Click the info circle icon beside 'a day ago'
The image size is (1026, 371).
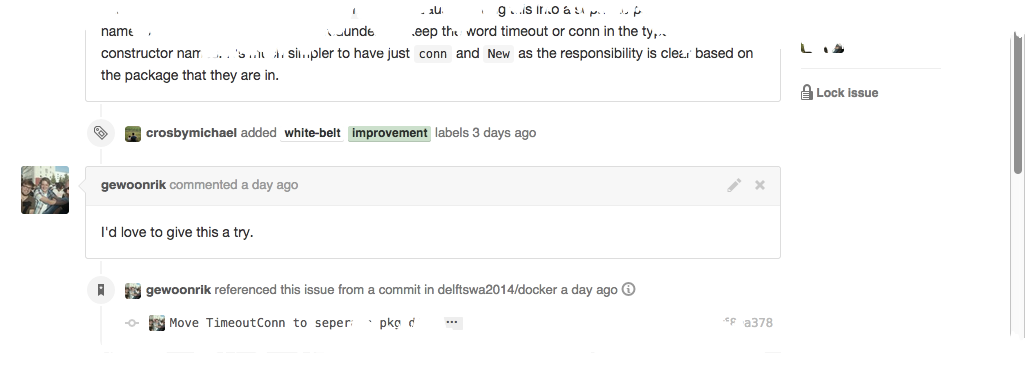coord(628,289)
